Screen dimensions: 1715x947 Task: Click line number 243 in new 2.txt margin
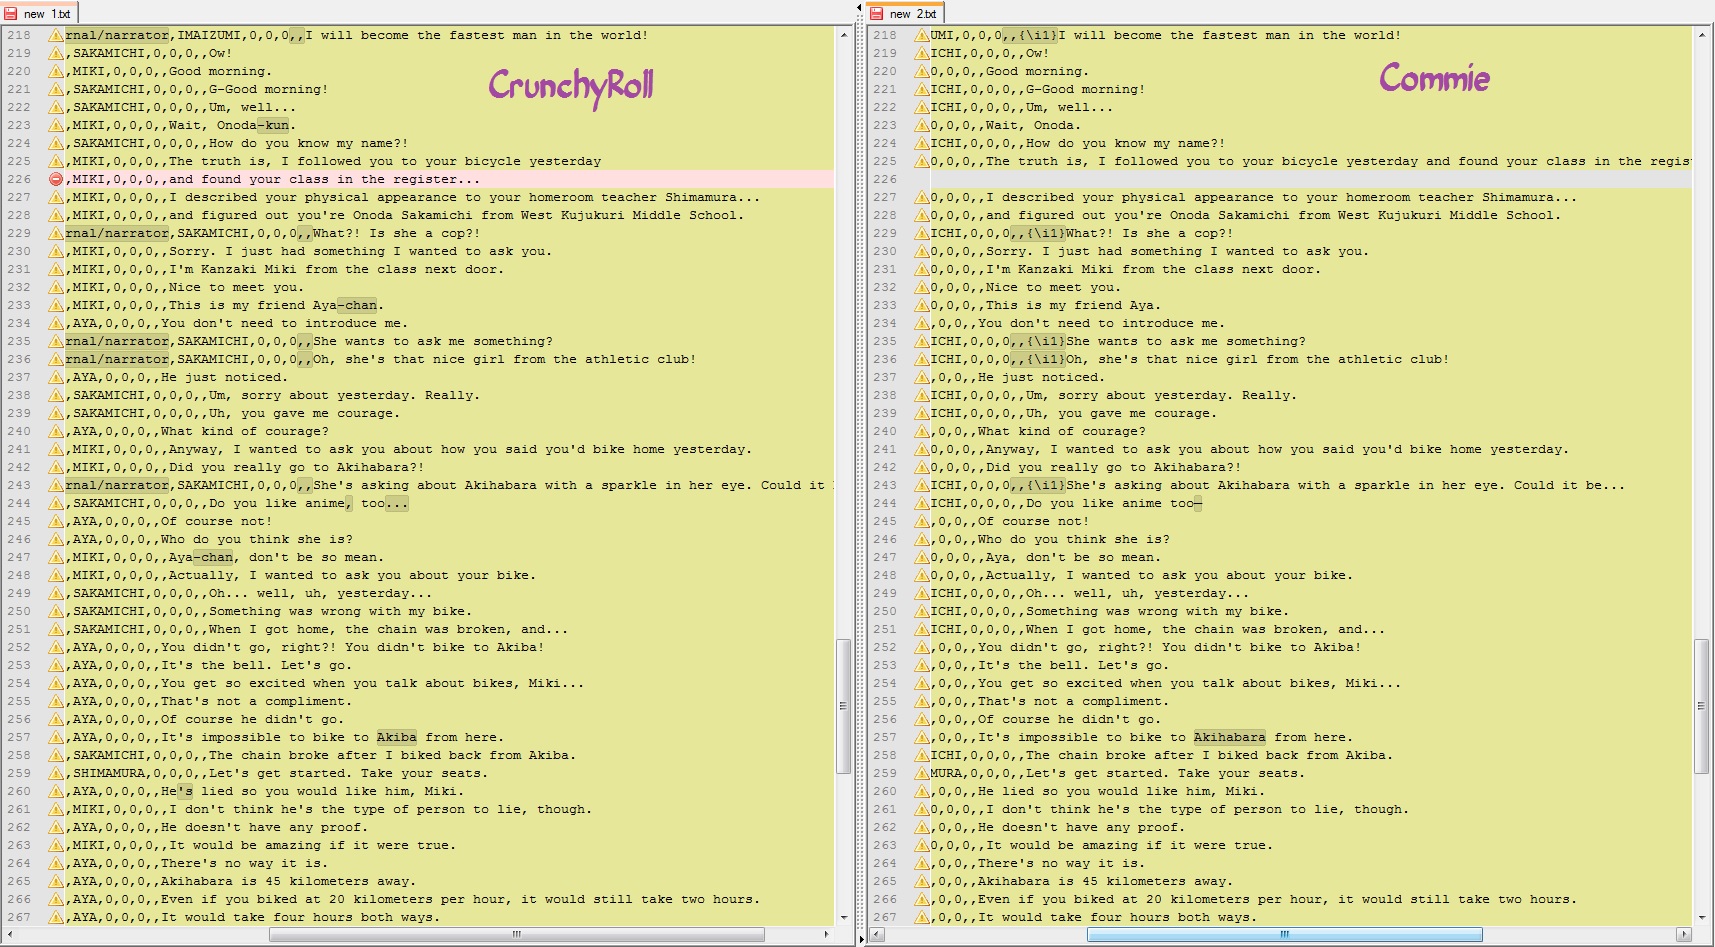pos(885,485)
